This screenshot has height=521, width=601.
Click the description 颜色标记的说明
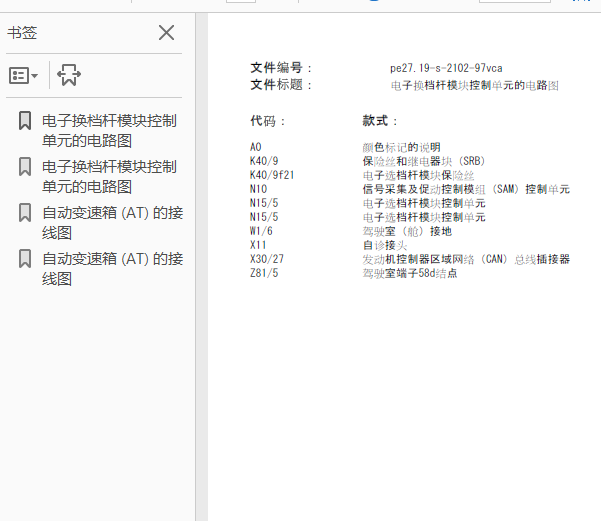coord(401,147)
